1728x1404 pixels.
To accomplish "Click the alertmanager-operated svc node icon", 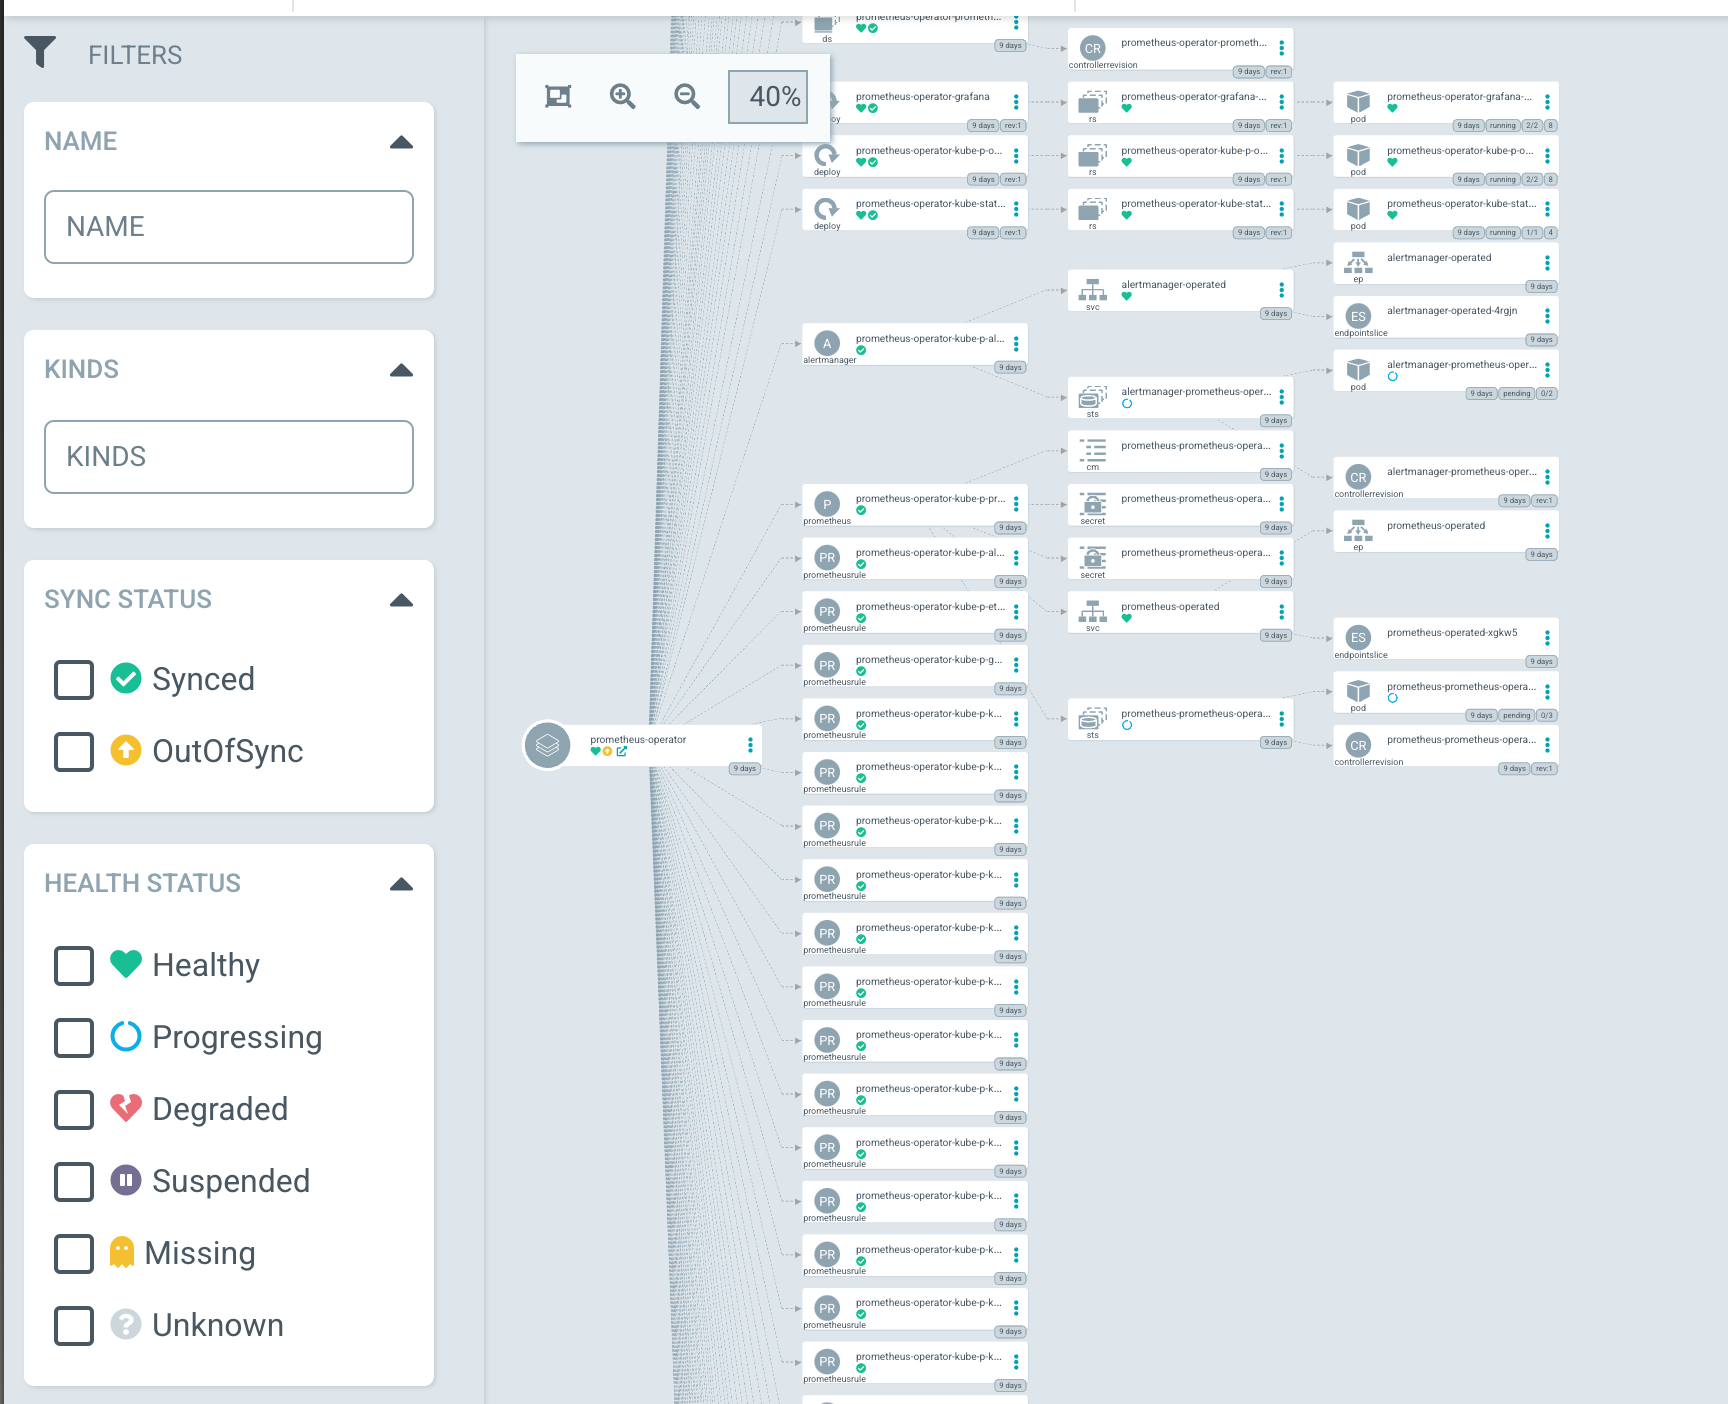I will (1093, 290).
